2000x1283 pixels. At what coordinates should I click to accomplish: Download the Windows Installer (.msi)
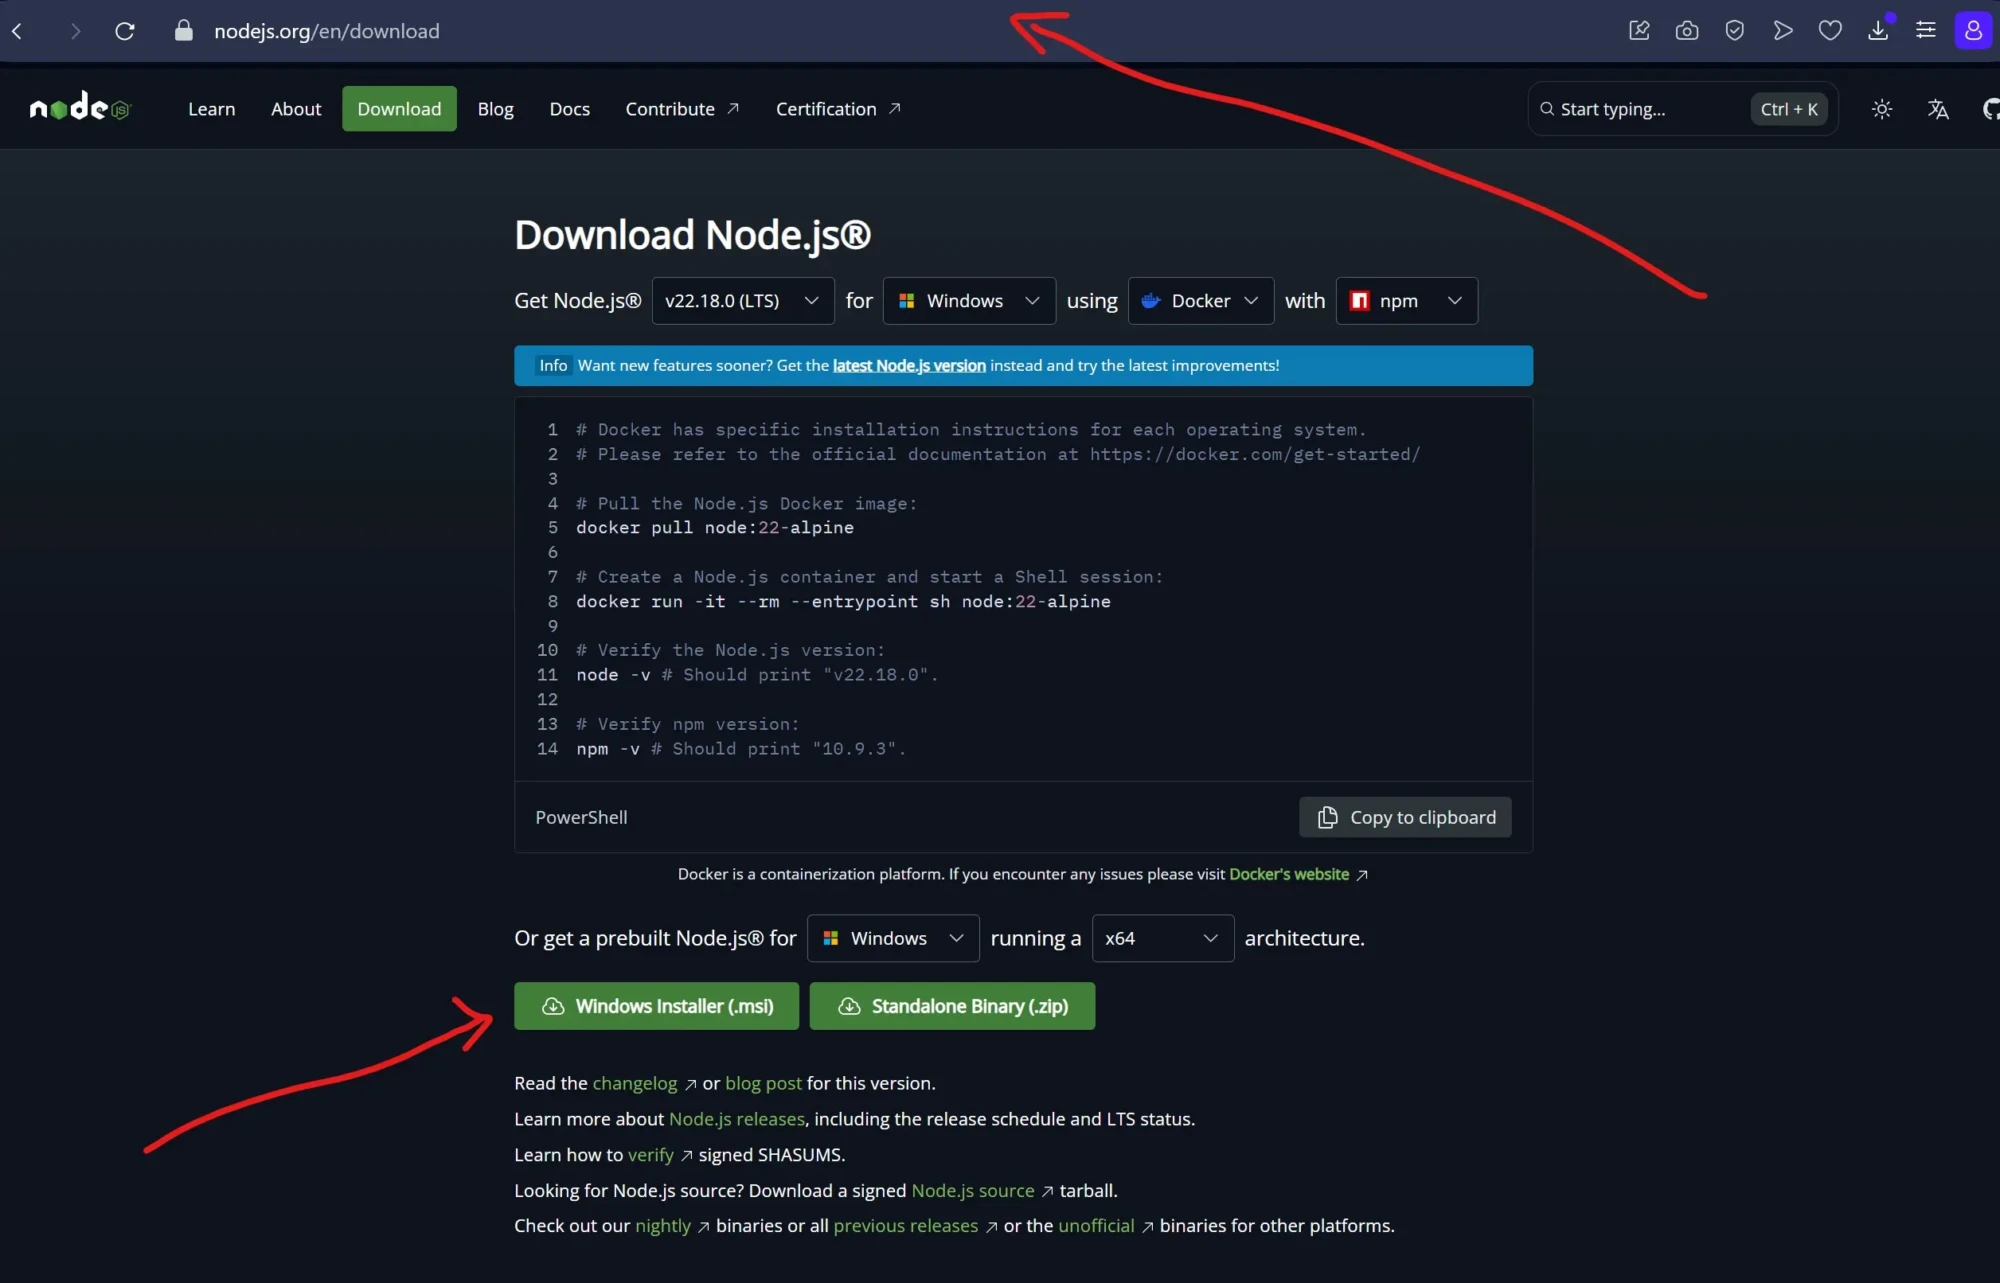[x=656, y=1006]
